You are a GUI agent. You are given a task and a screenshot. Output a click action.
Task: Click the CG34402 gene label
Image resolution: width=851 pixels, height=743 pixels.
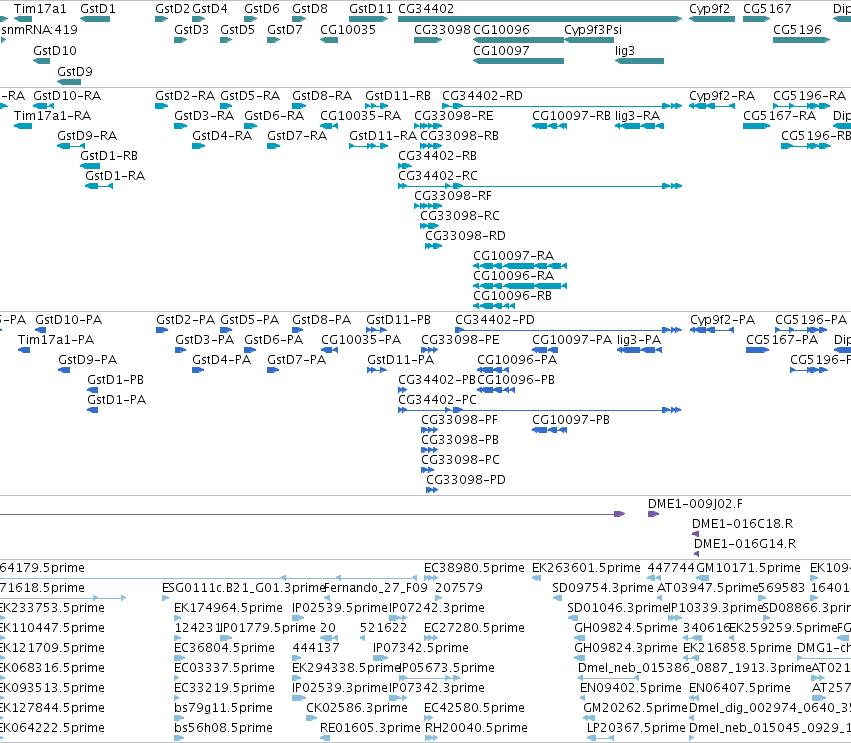426,9
